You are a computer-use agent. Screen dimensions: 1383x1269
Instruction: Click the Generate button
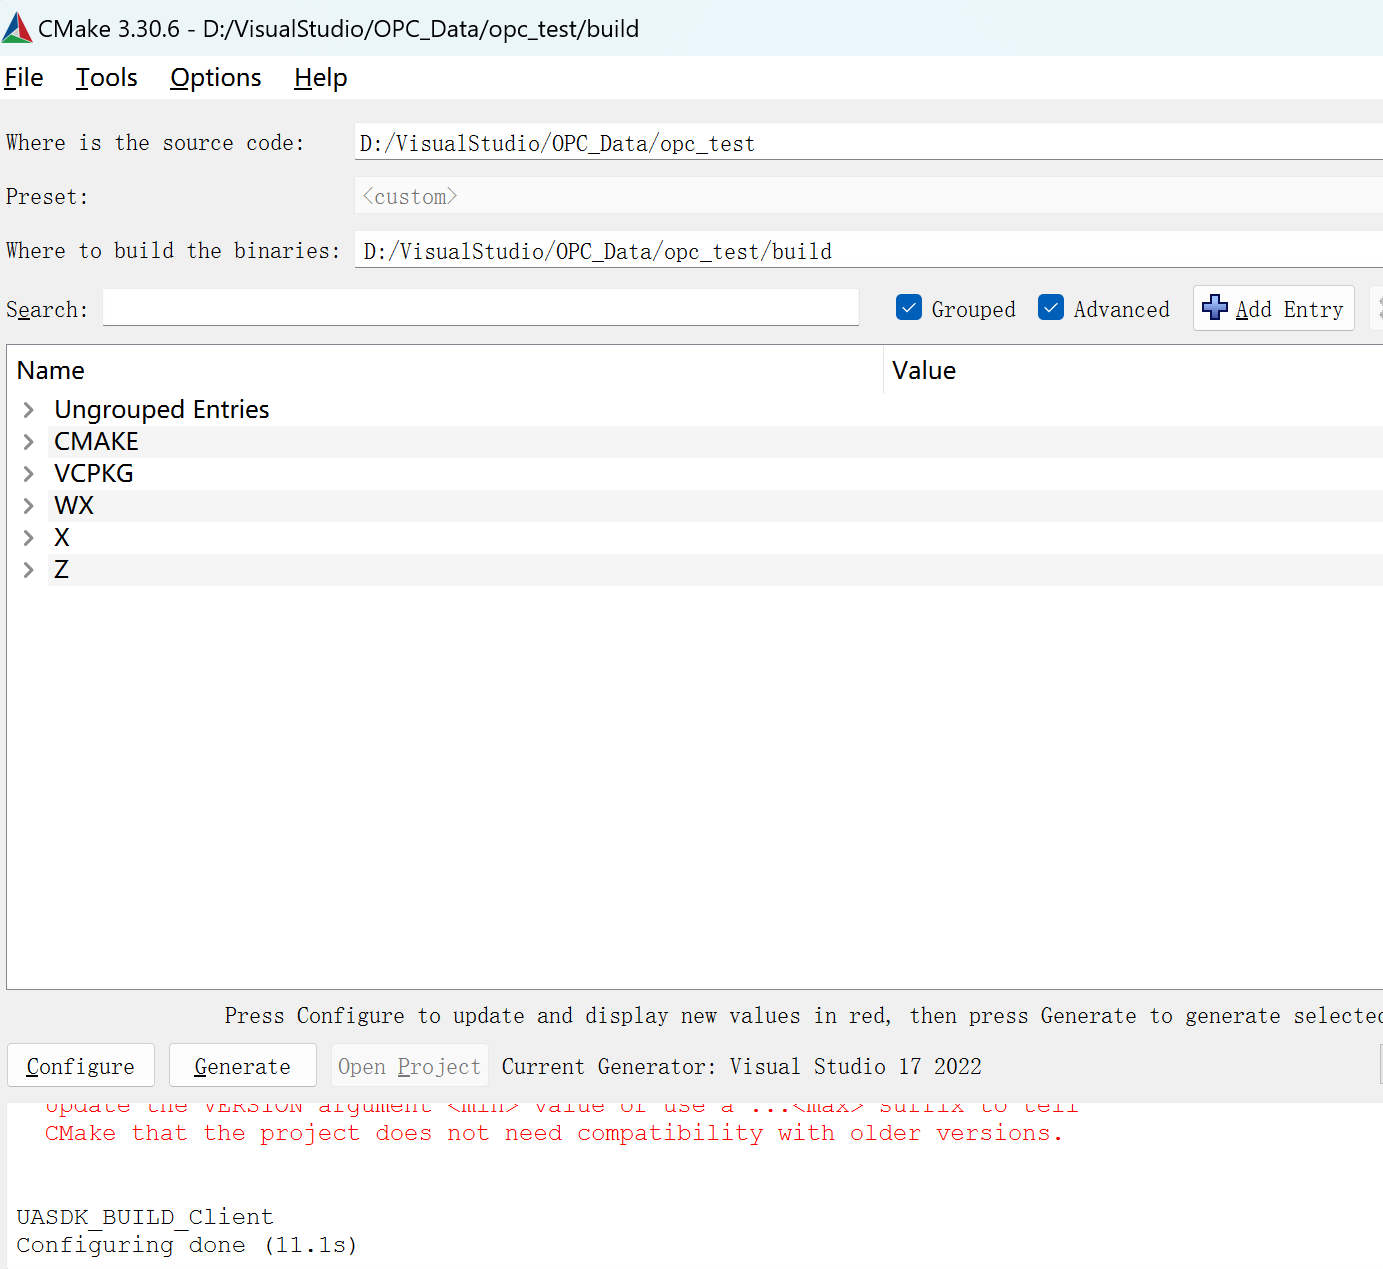pyautogui.click(x=243, y=1066)
